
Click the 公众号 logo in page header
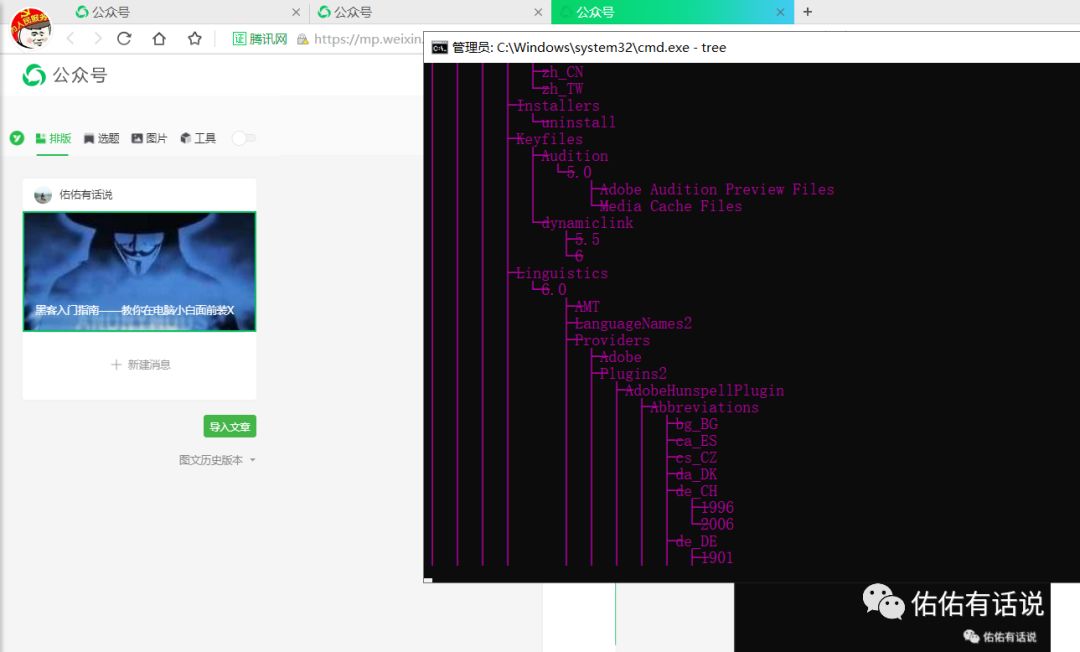point(64,75)
